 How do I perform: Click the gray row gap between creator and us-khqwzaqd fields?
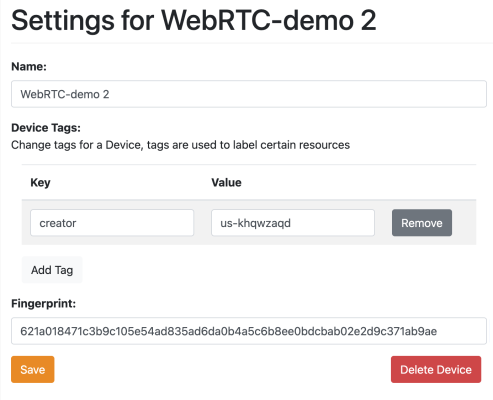[x=202, y=223]
